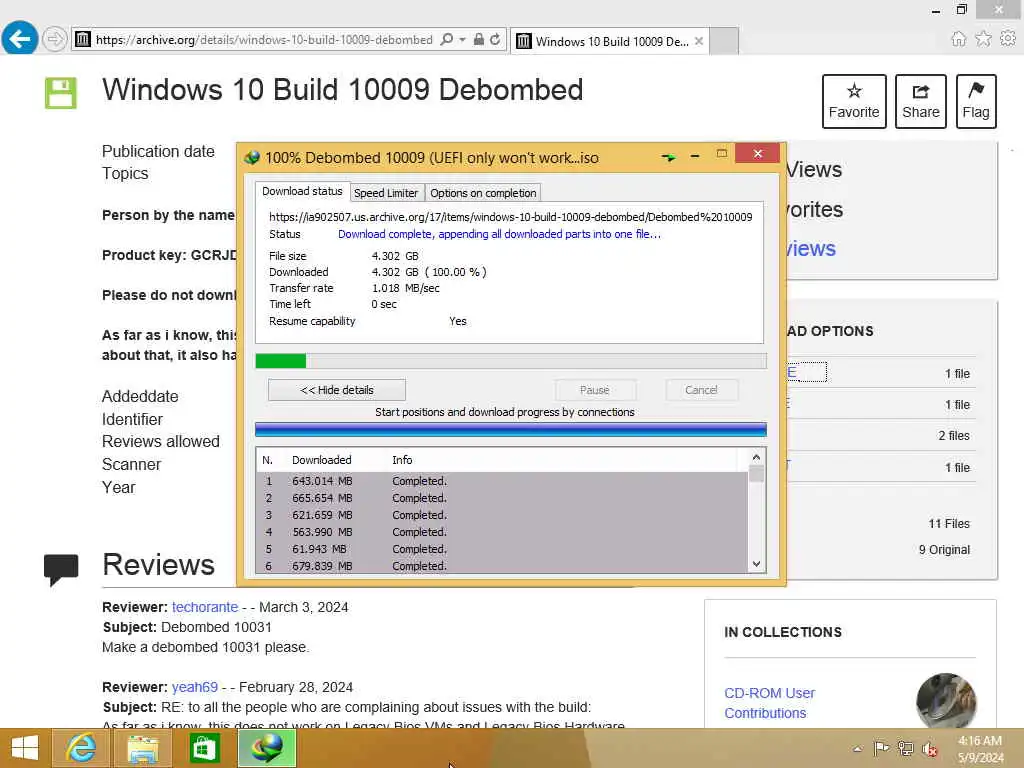Open CD-ROM User Contributions collection link
The width and height of the screenshot is (1024, 768).
[769, 703]
